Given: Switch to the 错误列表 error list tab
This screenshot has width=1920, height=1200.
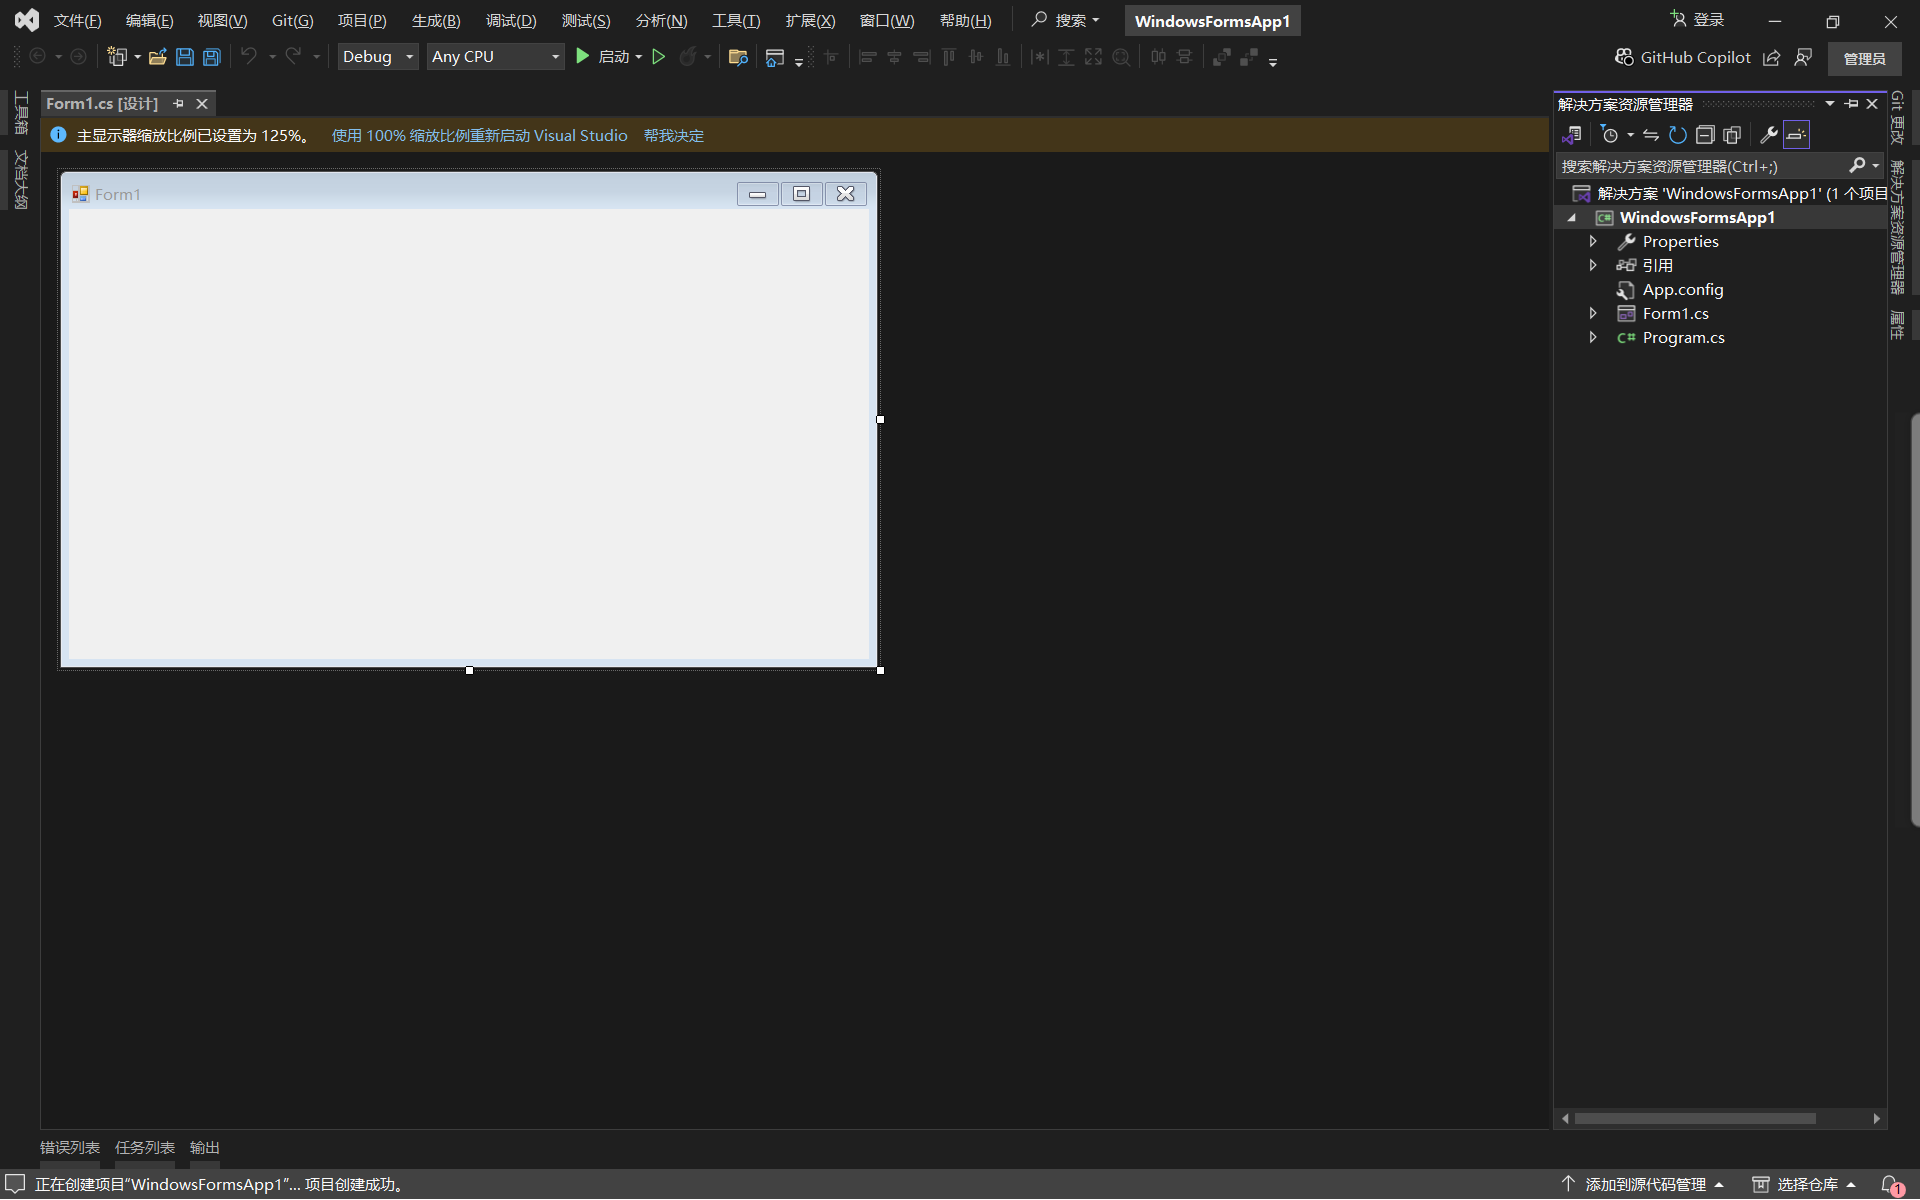Looking at the screenshot, I should pyautogui.click(x=70, y=1147).
